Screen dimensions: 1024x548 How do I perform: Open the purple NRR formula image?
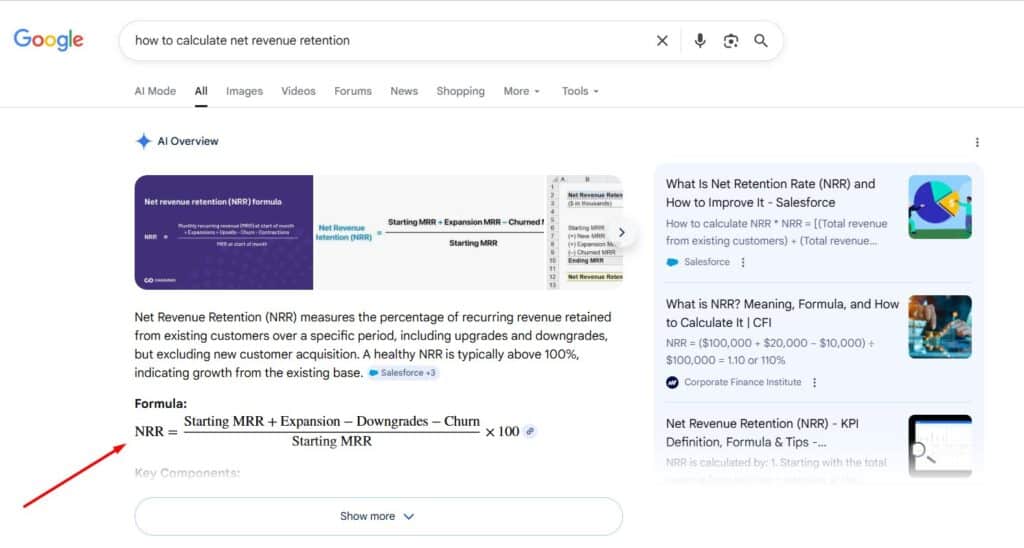223,232
